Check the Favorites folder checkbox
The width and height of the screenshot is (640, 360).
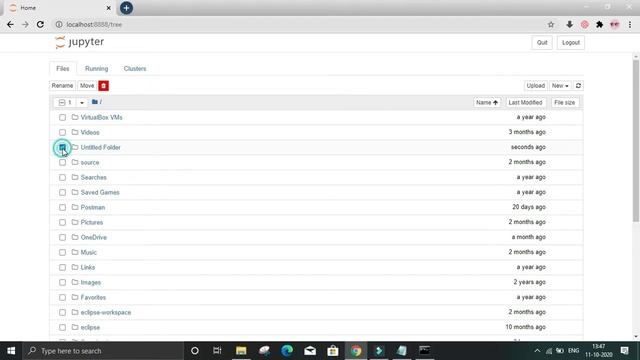pos(62,298)
